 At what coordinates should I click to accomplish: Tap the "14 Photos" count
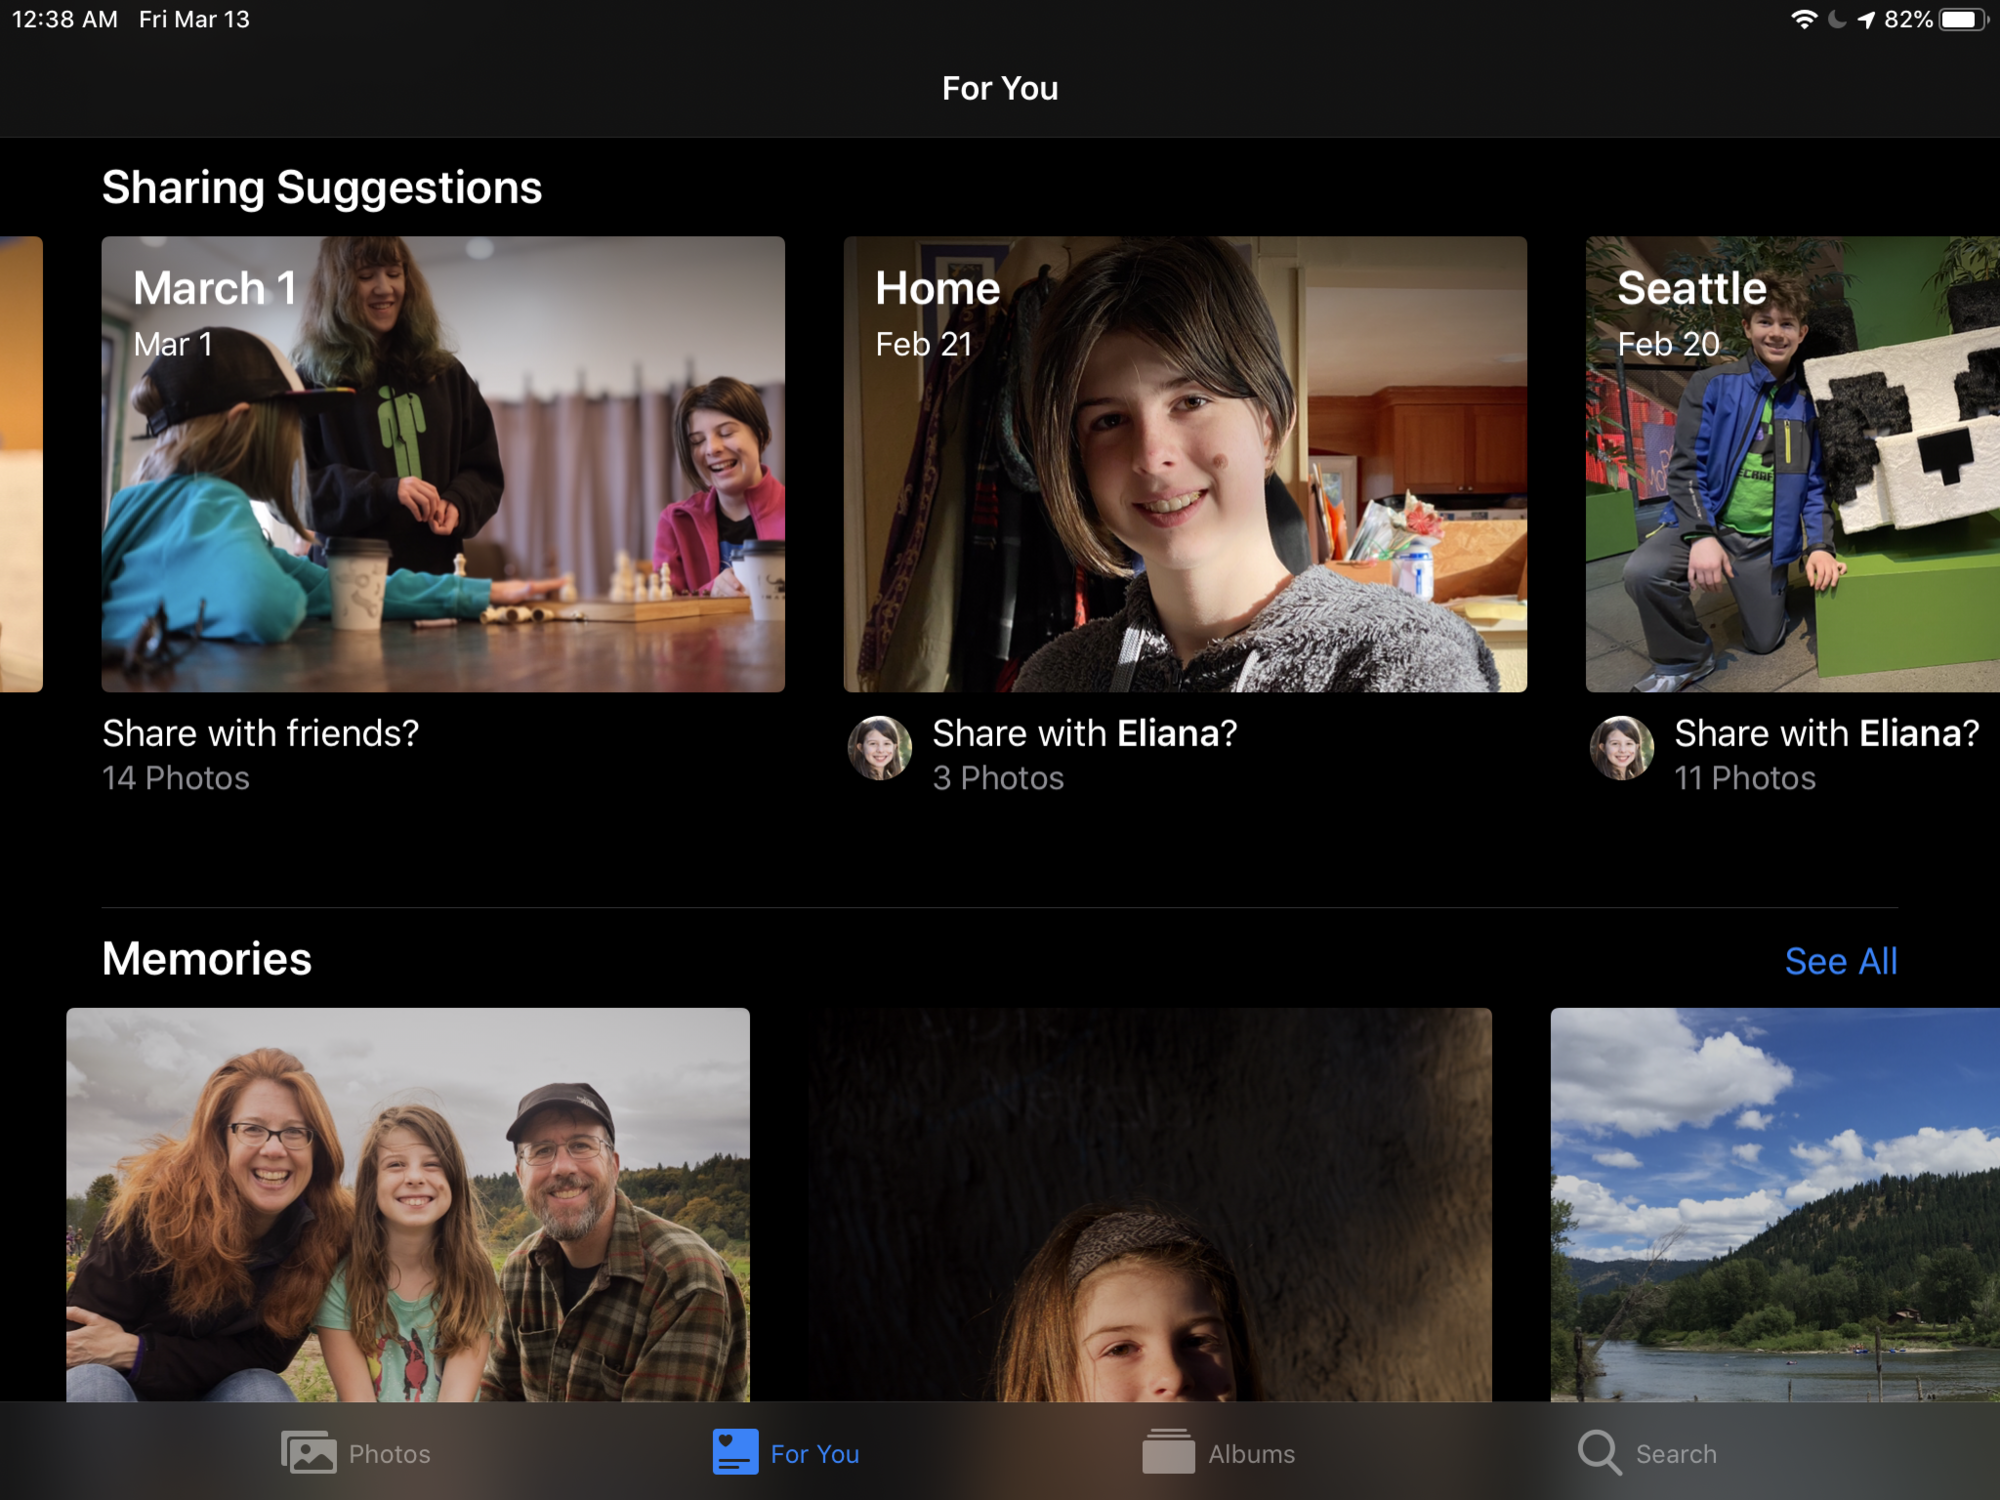point(176,778)
